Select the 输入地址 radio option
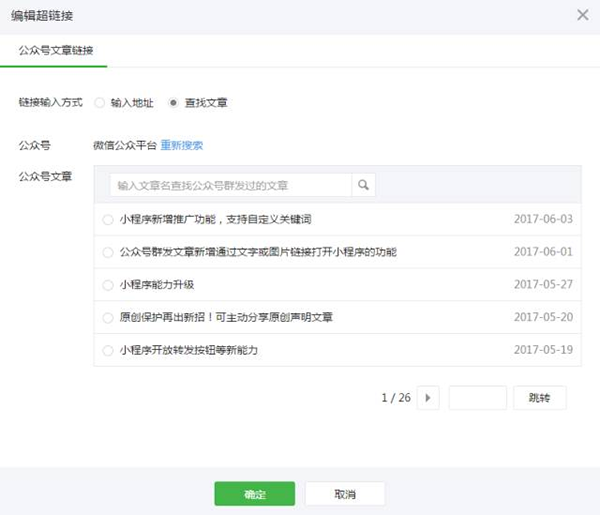Viewport: 600px width, 515px height. pos(100,102)
